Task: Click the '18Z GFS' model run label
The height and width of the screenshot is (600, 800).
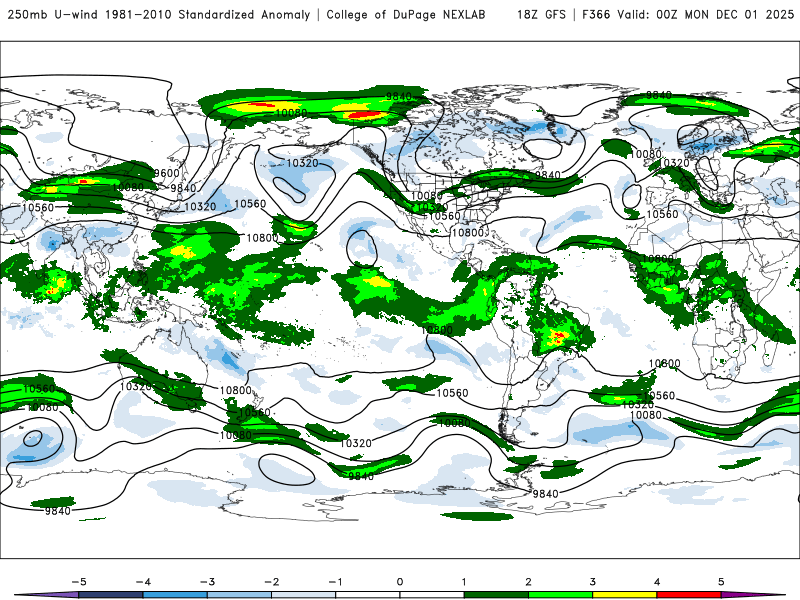Action: (541, 14)
